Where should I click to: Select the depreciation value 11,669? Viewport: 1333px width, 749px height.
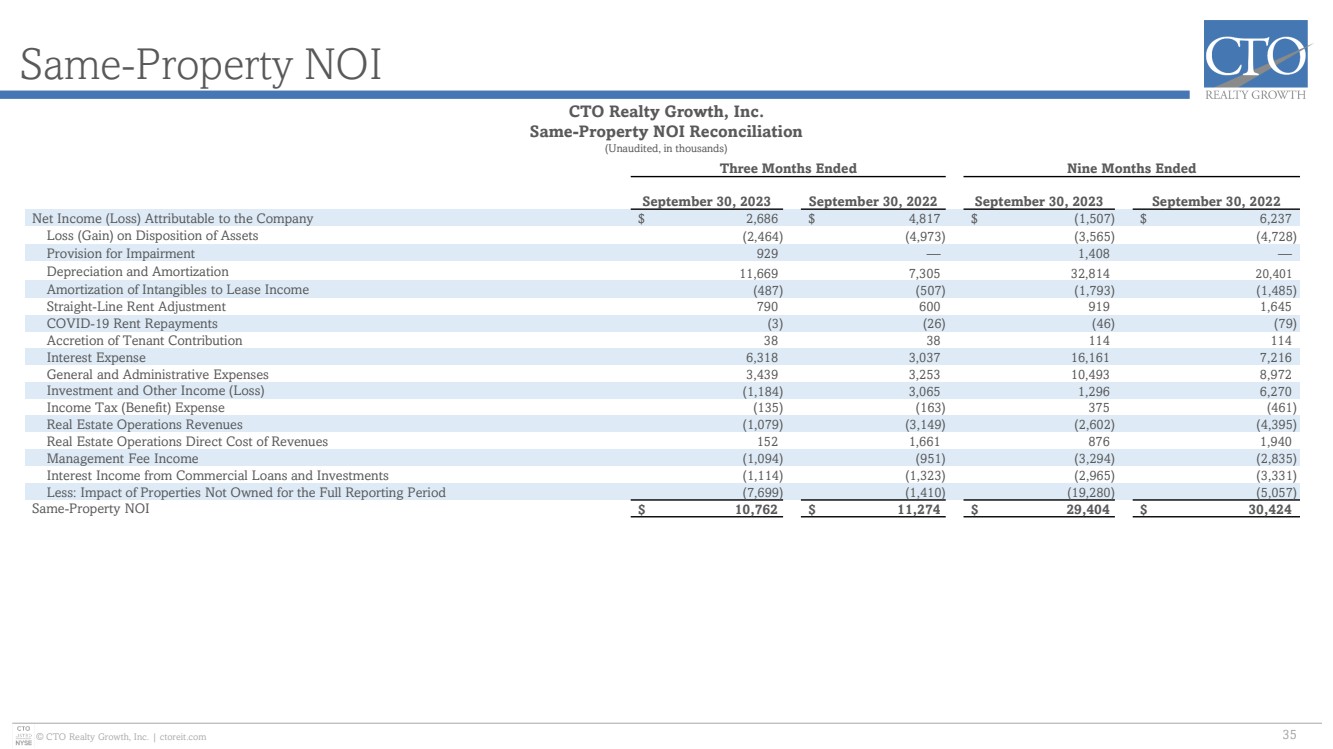757,273
